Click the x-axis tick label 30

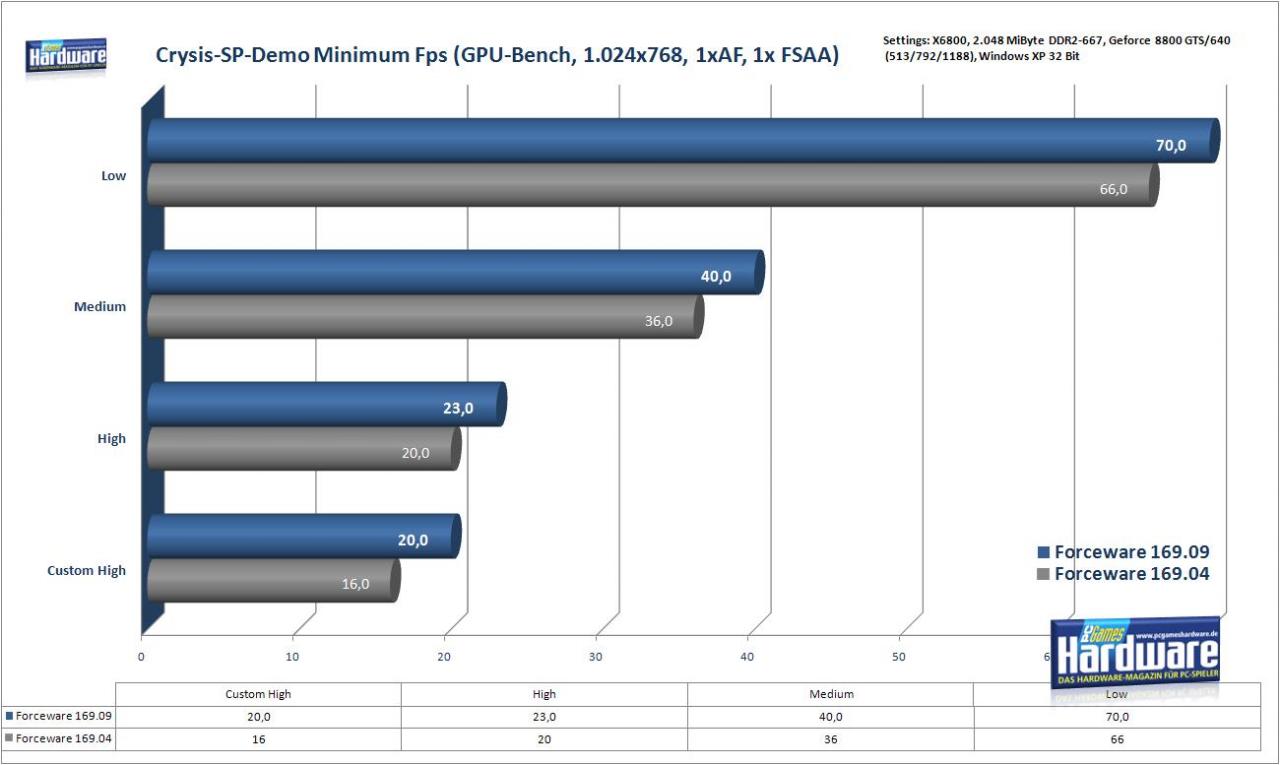pyautogui.click(x=596, y=657)
